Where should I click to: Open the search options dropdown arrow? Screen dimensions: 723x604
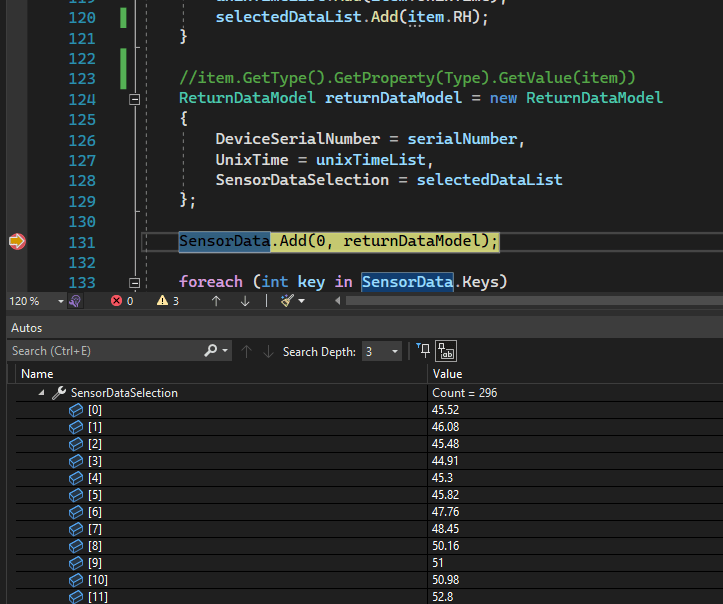click(x=225, y=351)
